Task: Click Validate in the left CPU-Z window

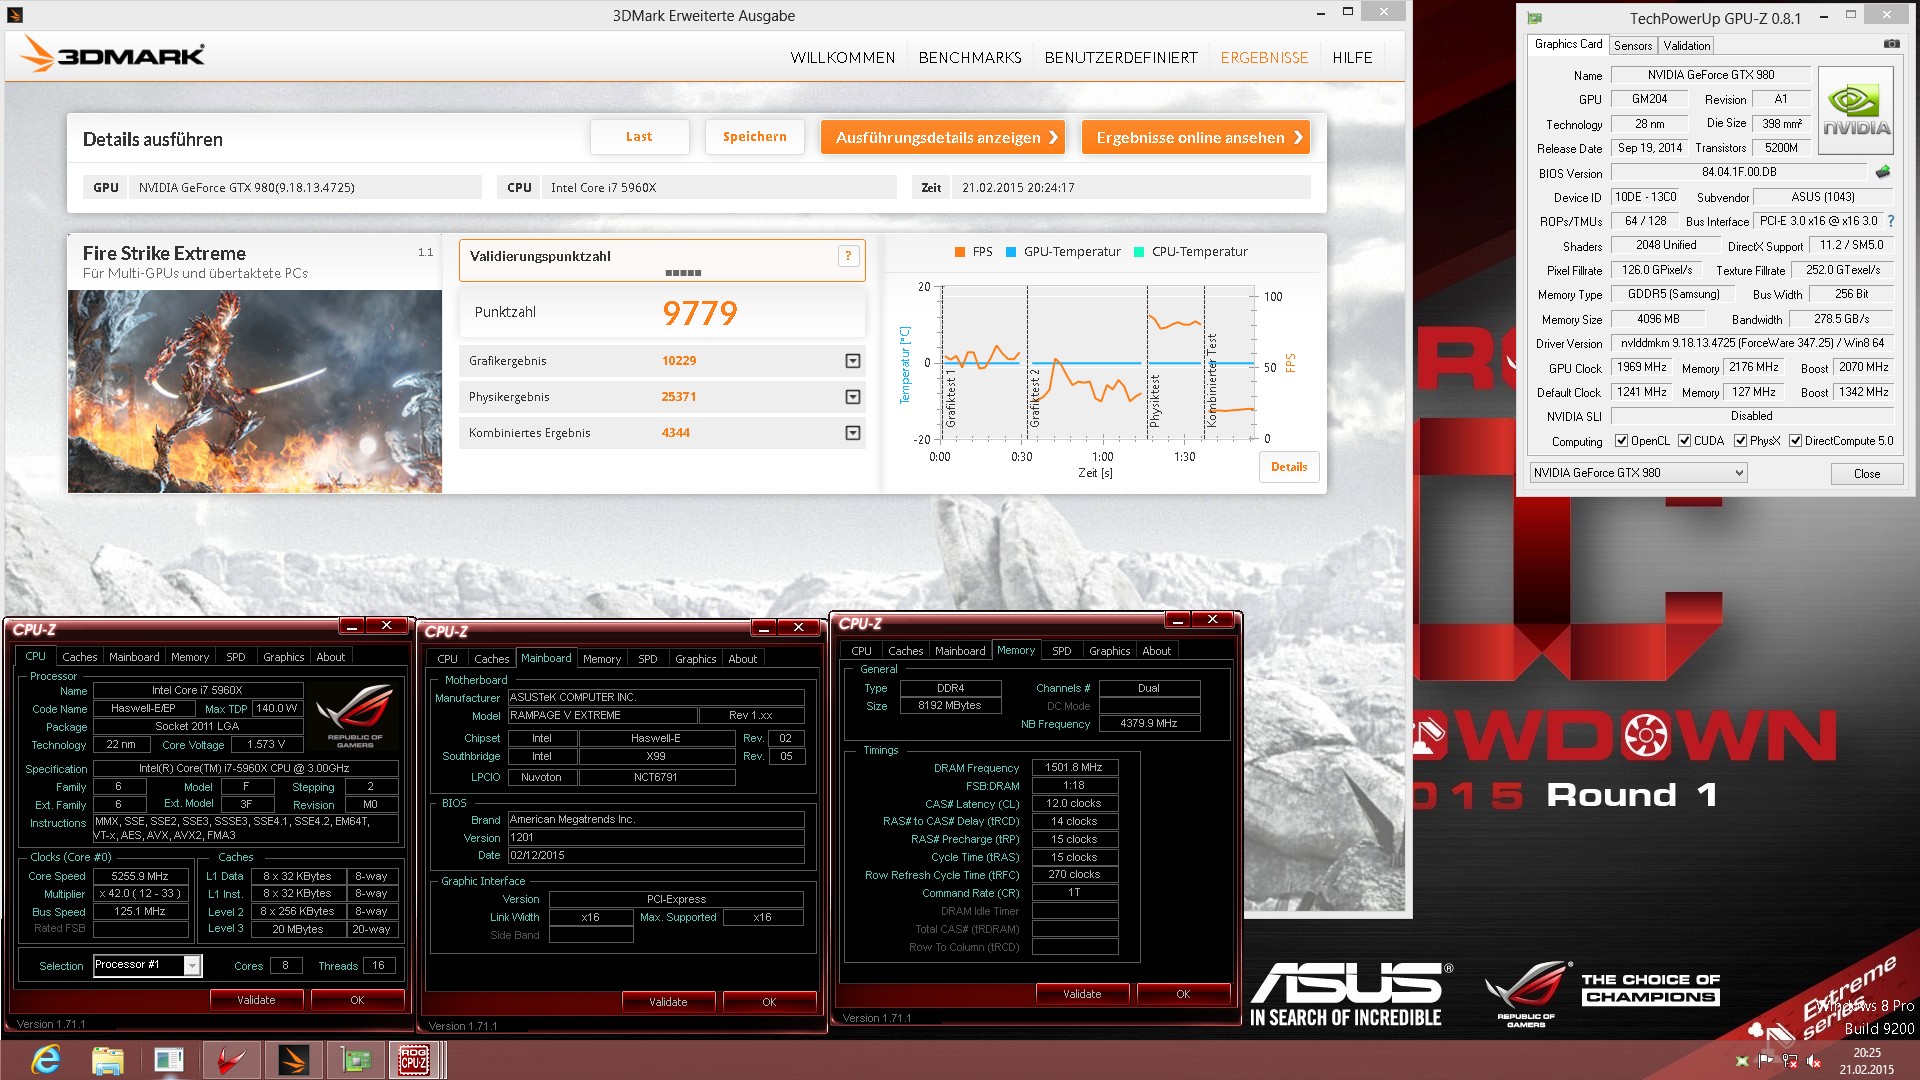Action: point(256,1000)
